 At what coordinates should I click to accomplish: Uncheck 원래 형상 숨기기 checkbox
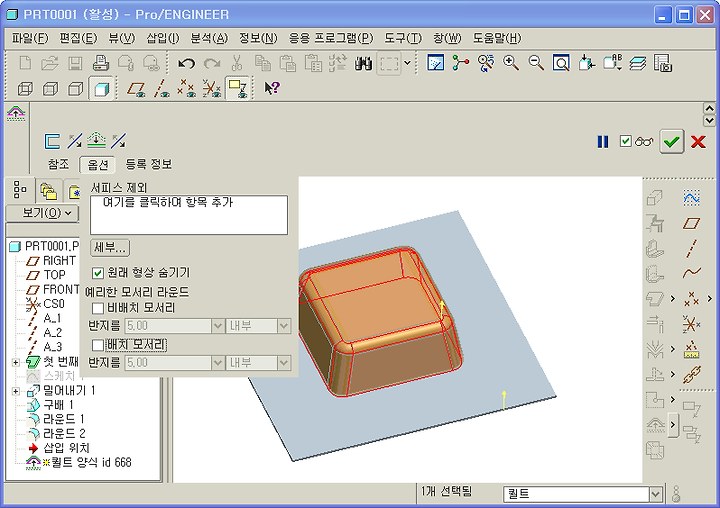[x=97, y=273]
